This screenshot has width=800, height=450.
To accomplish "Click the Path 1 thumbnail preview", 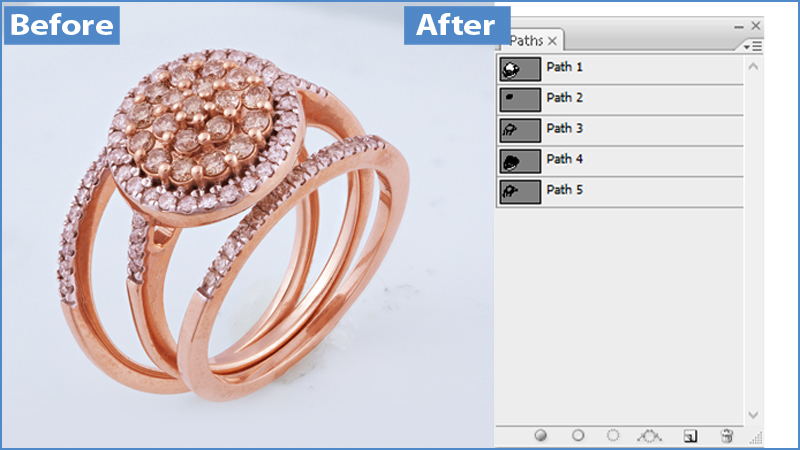I will pyautogui.click(x=520, y=69).
